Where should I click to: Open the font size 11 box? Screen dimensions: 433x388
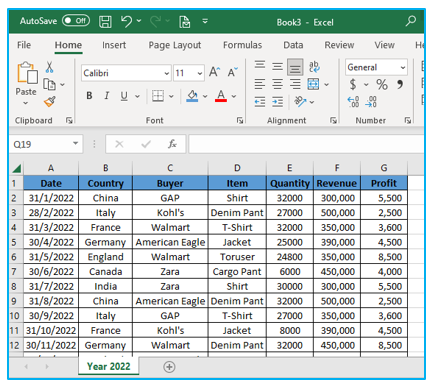coord(189,73)
